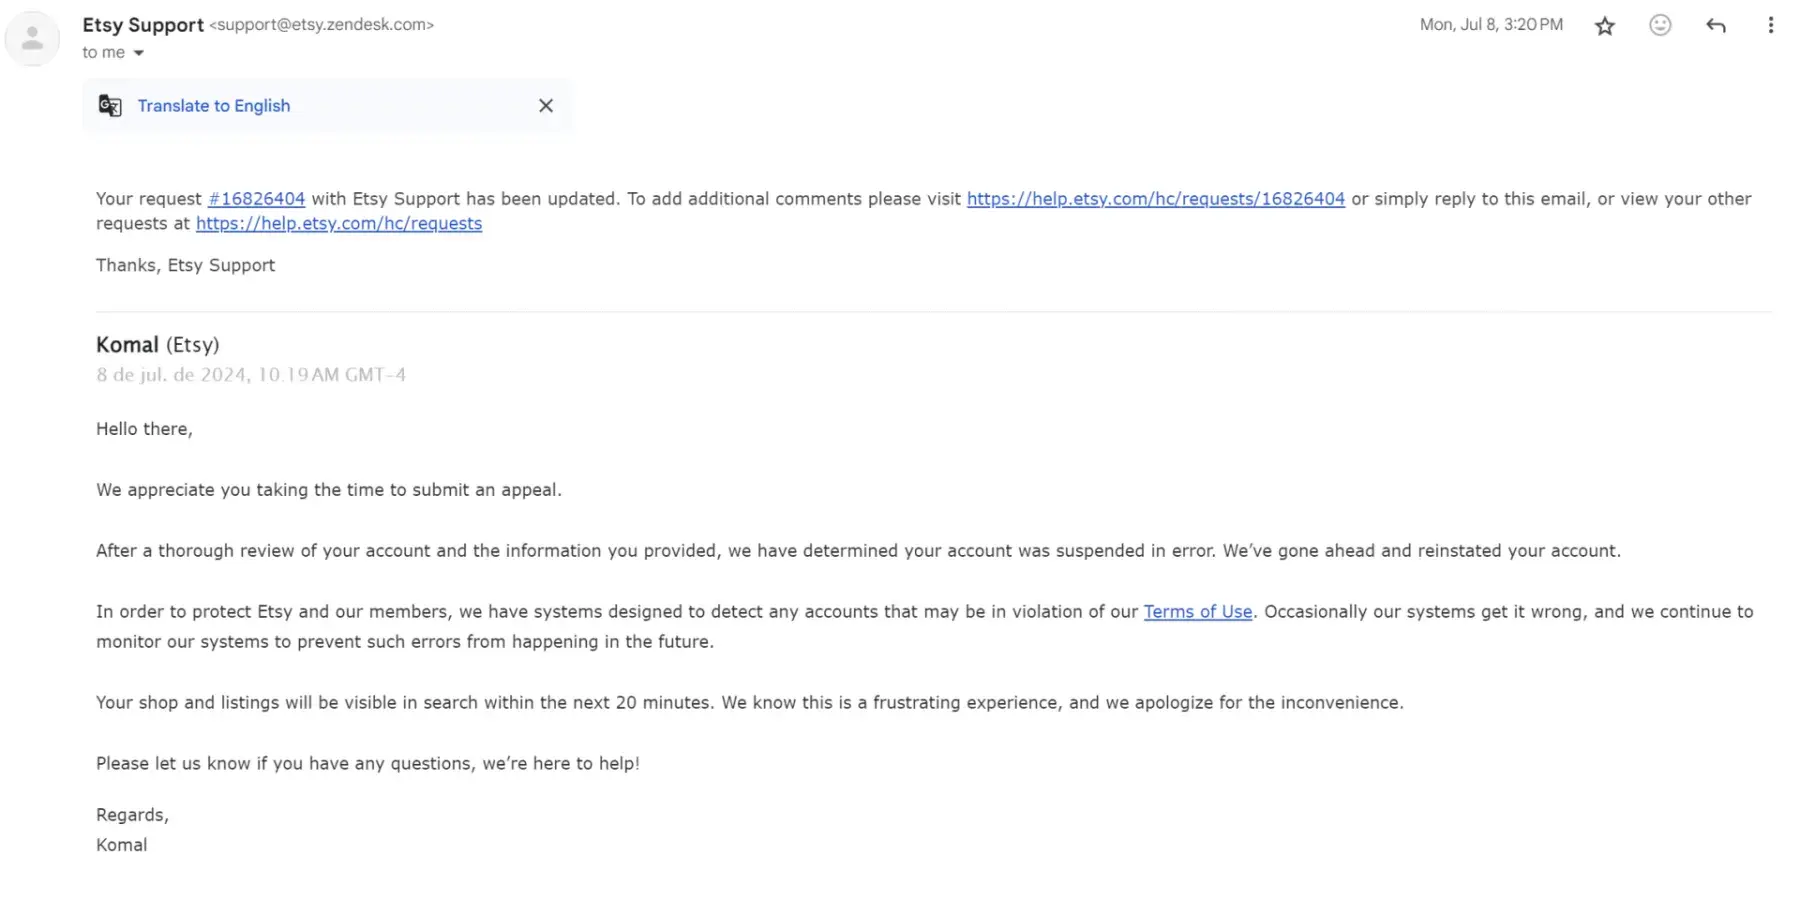Image resolution: width=1800 pixels, height=915 pixels.
Task: Open the help.etsy.com/hc/requests/16826404 URL
Action: pyautogui.click(x=1155, y=199)
